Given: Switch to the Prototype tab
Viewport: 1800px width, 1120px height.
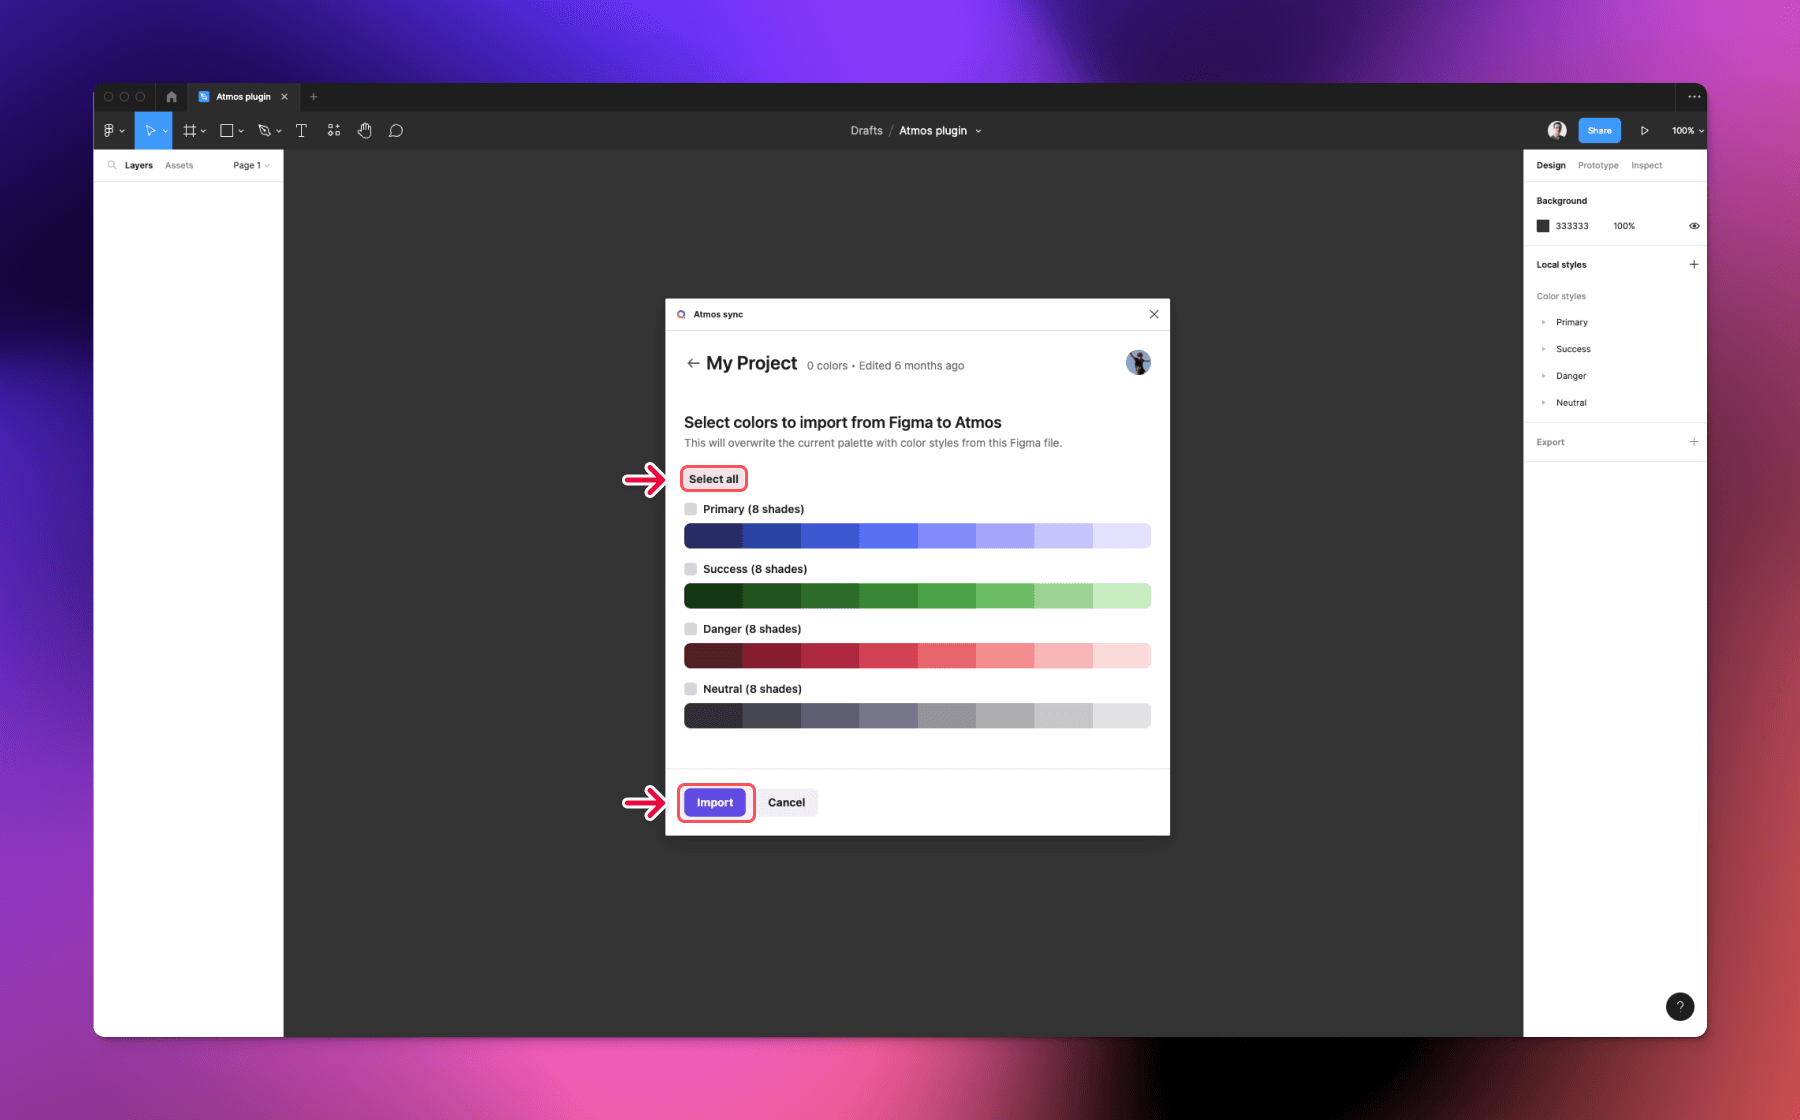Looking at the screenshot, I should tap(1598, 165).
